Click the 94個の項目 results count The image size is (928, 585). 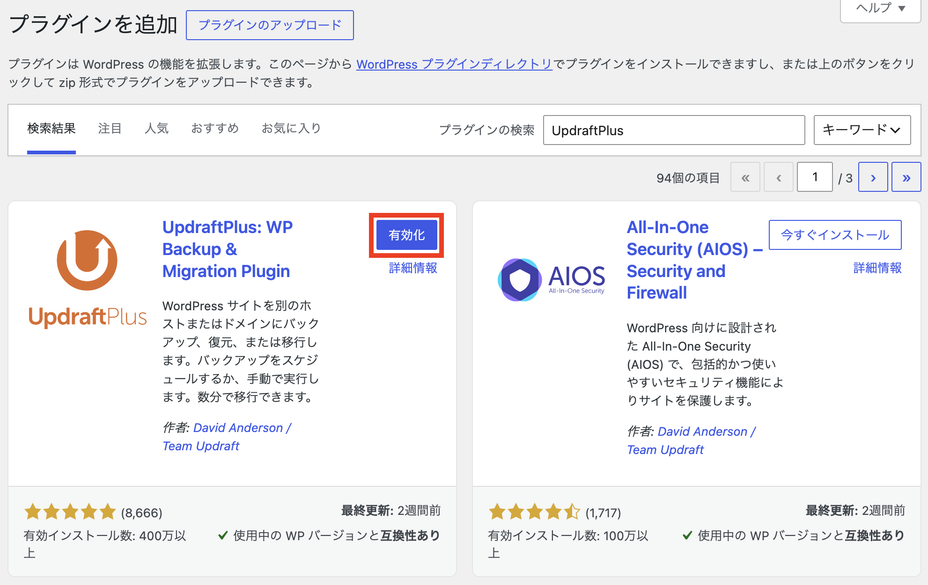(x=688, y=178)
